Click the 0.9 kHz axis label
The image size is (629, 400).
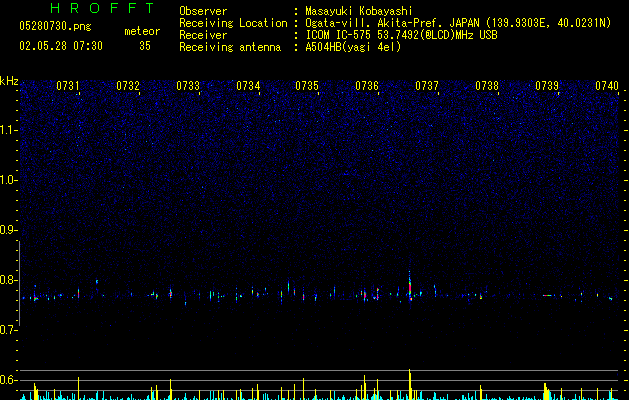(9, 230)
